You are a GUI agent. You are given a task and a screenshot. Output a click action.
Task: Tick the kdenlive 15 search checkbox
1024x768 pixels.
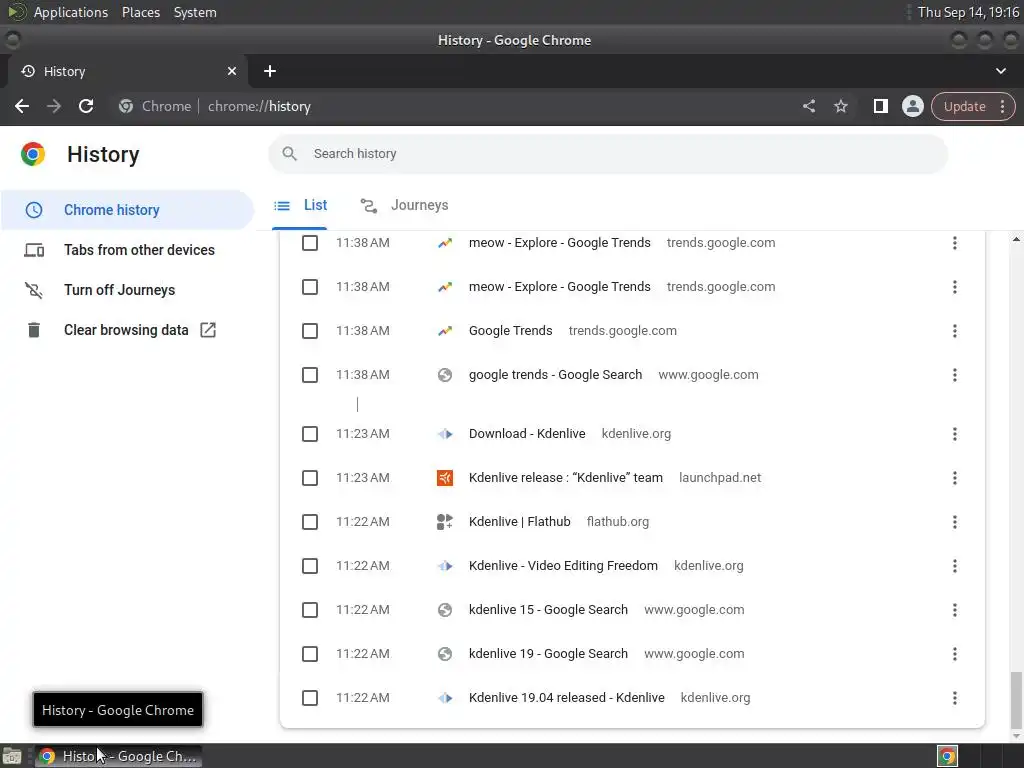click(310, 610)
